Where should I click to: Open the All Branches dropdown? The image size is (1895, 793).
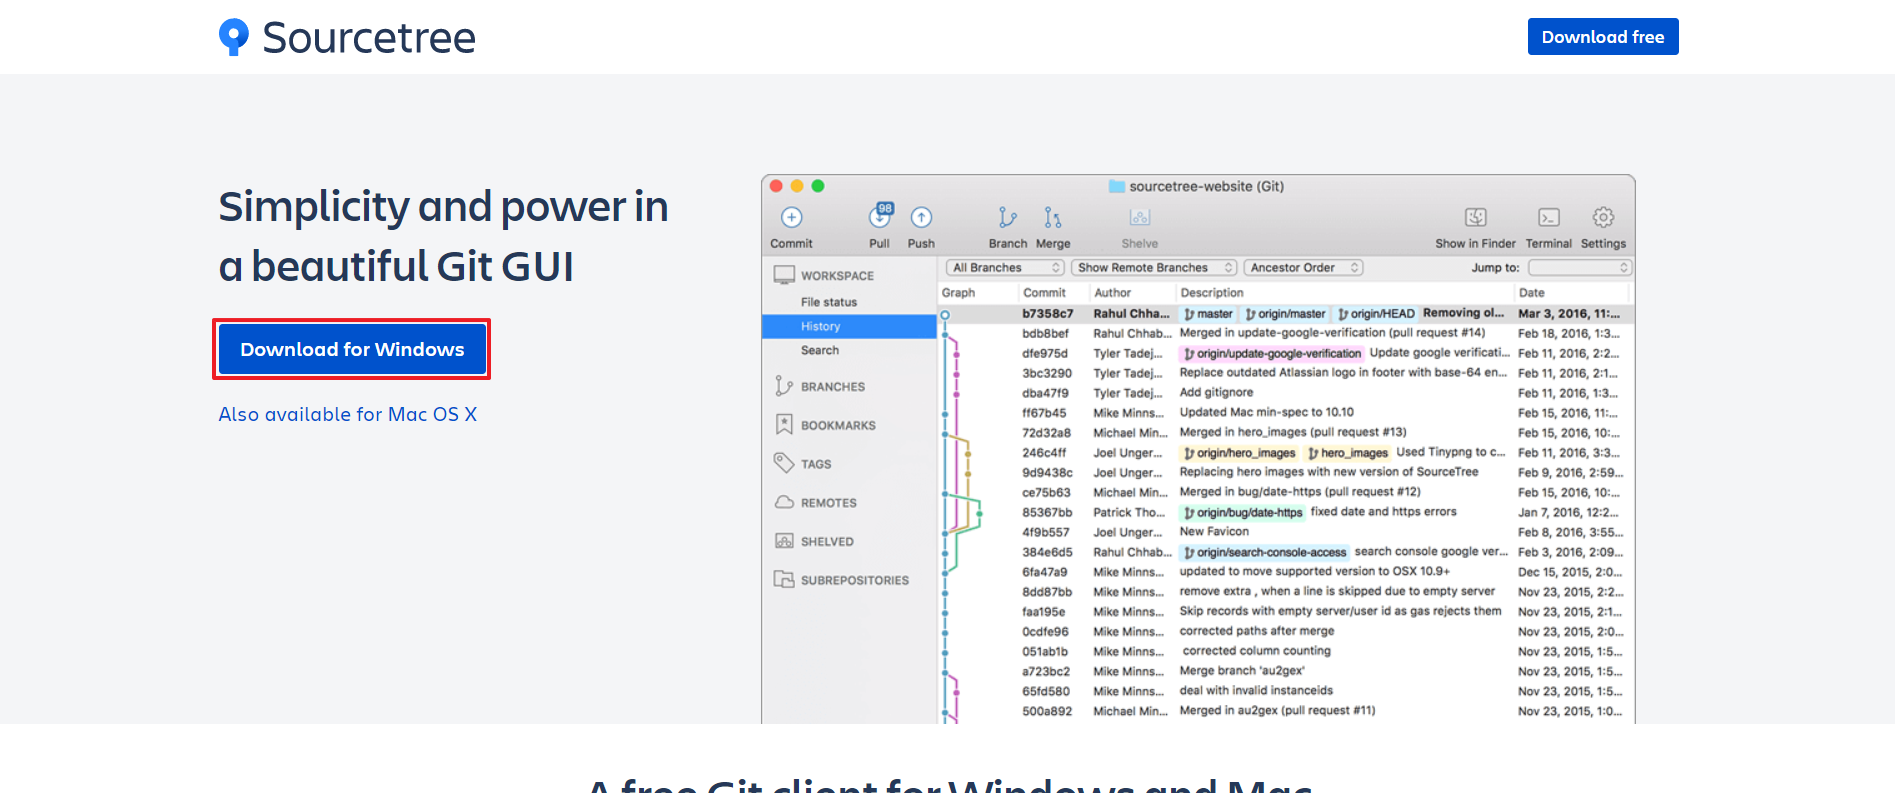click(1005, 268)
